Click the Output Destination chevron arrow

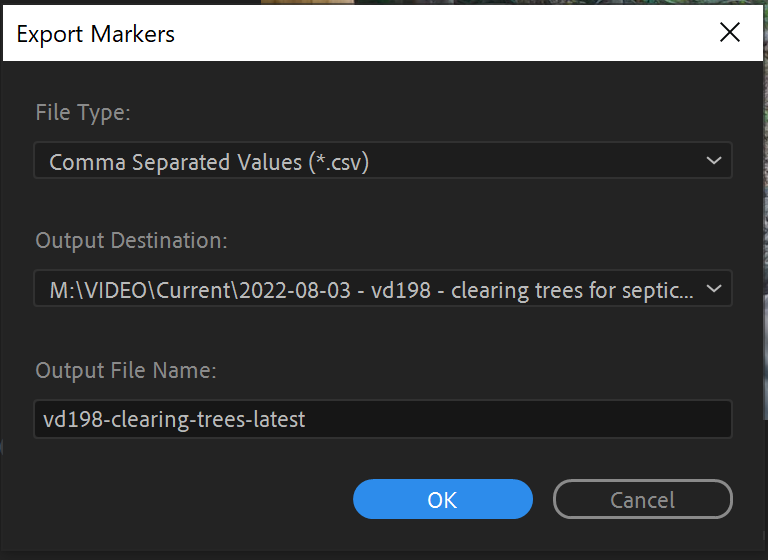(713, 289)
